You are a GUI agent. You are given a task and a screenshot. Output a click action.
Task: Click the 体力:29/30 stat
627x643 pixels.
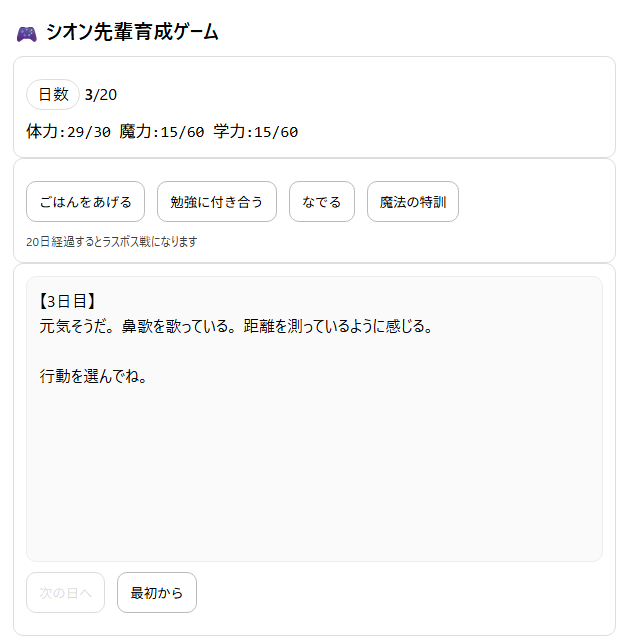(68, 131)
